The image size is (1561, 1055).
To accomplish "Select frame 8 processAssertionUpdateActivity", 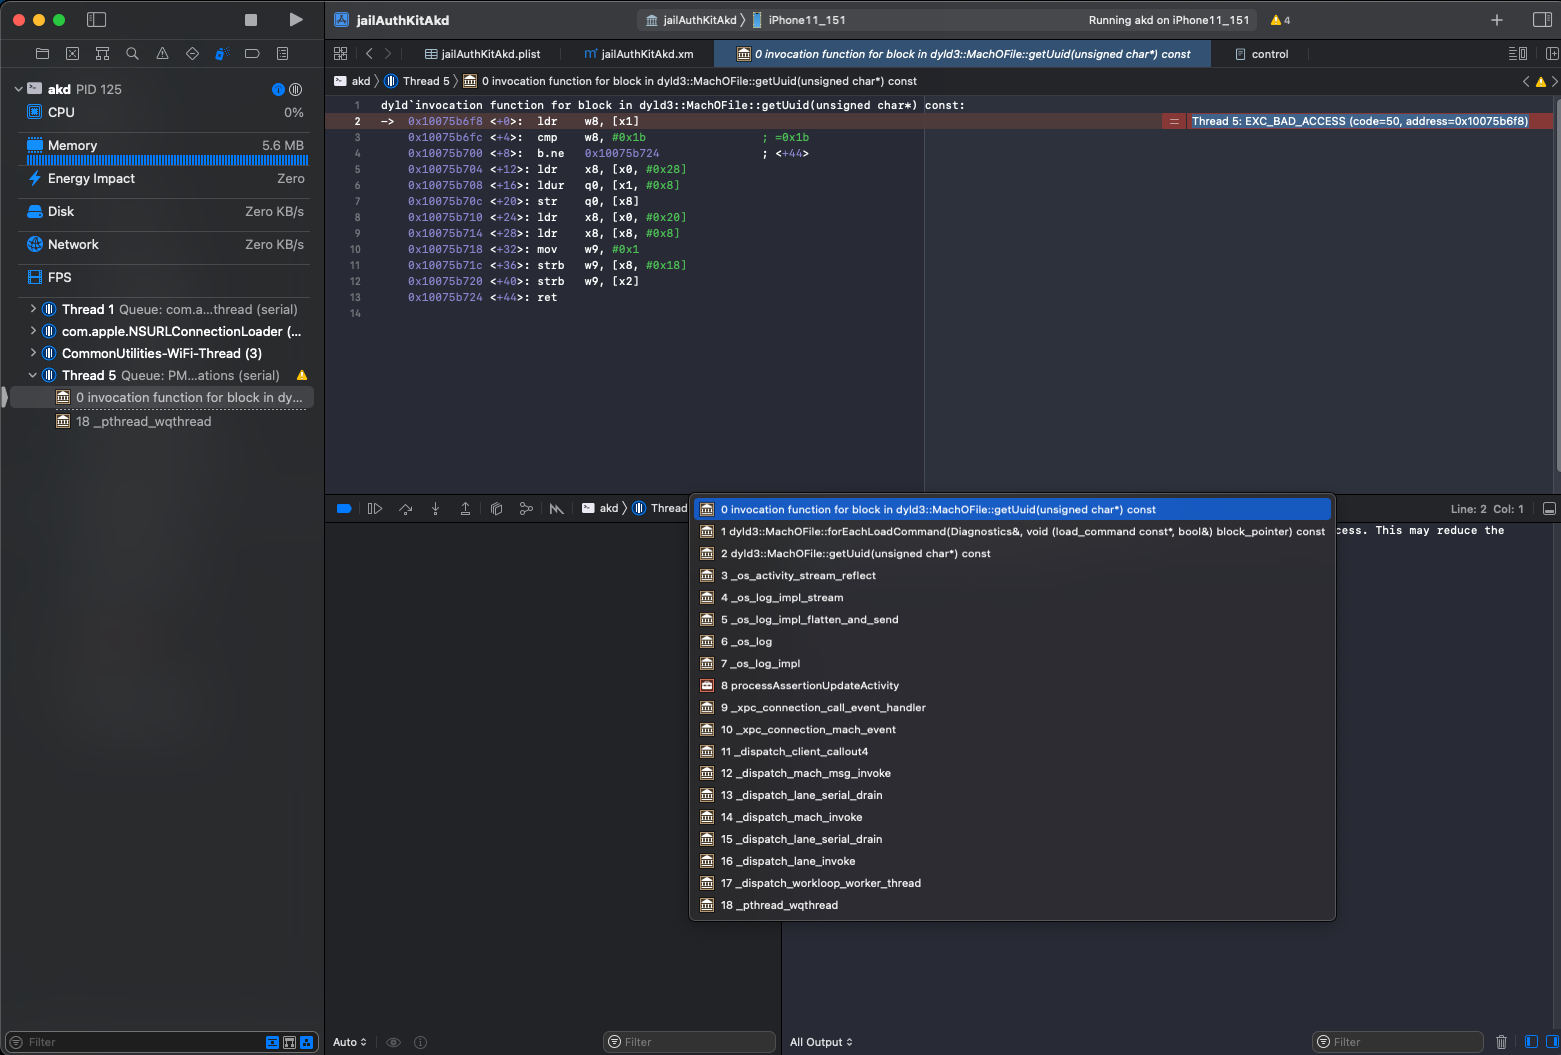I will click(x=1013, y=685).
